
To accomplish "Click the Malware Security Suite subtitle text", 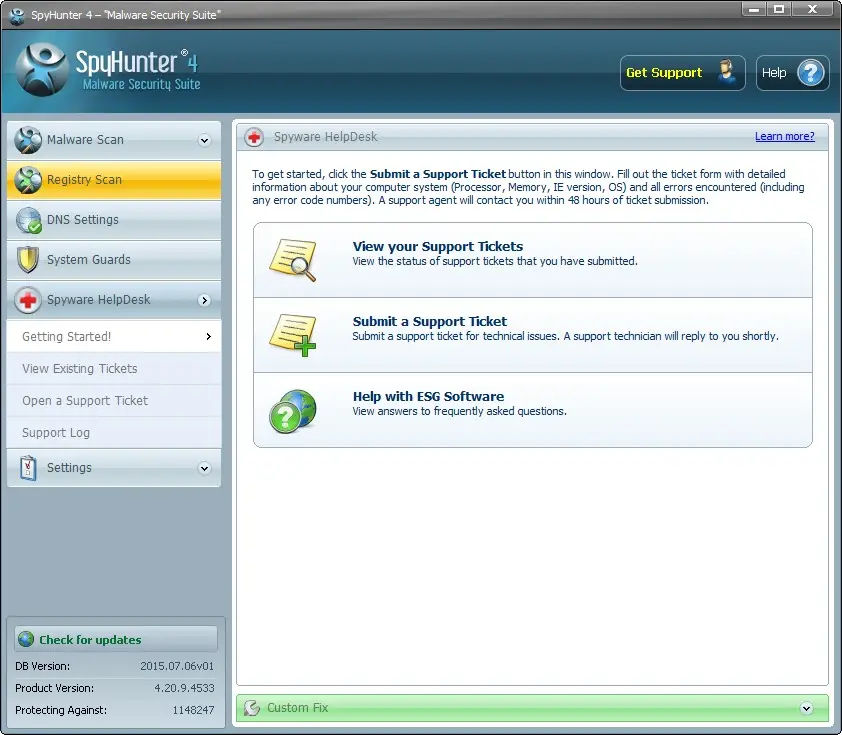I will 141,84.
